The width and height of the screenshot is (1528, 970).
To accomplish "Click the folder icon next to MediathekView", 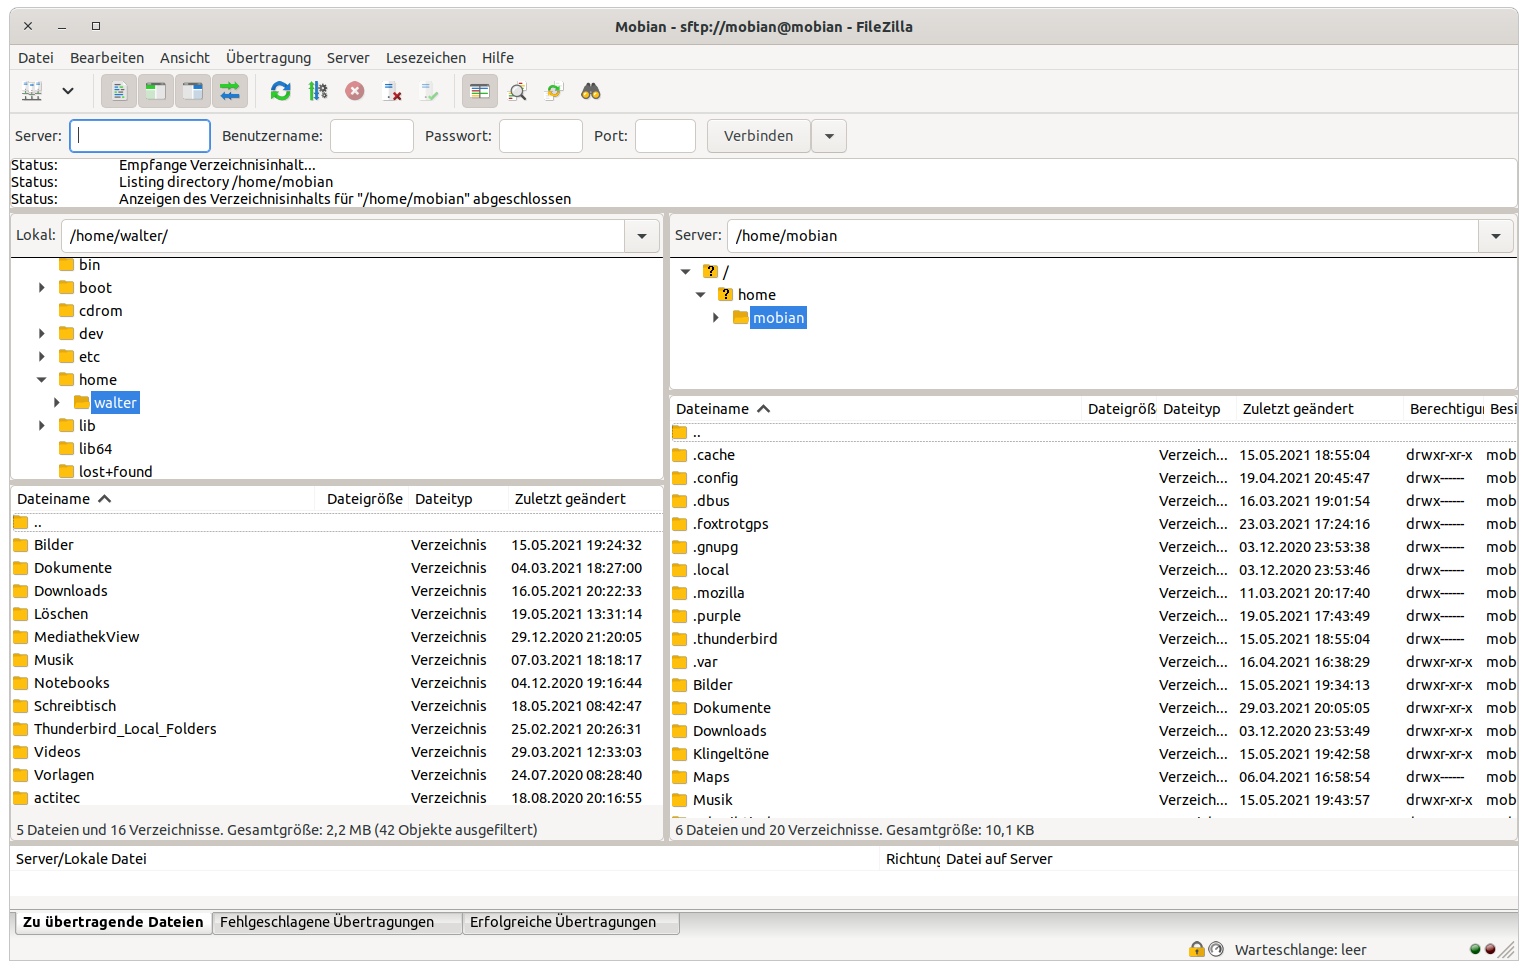I will click(x=21, y=637).
